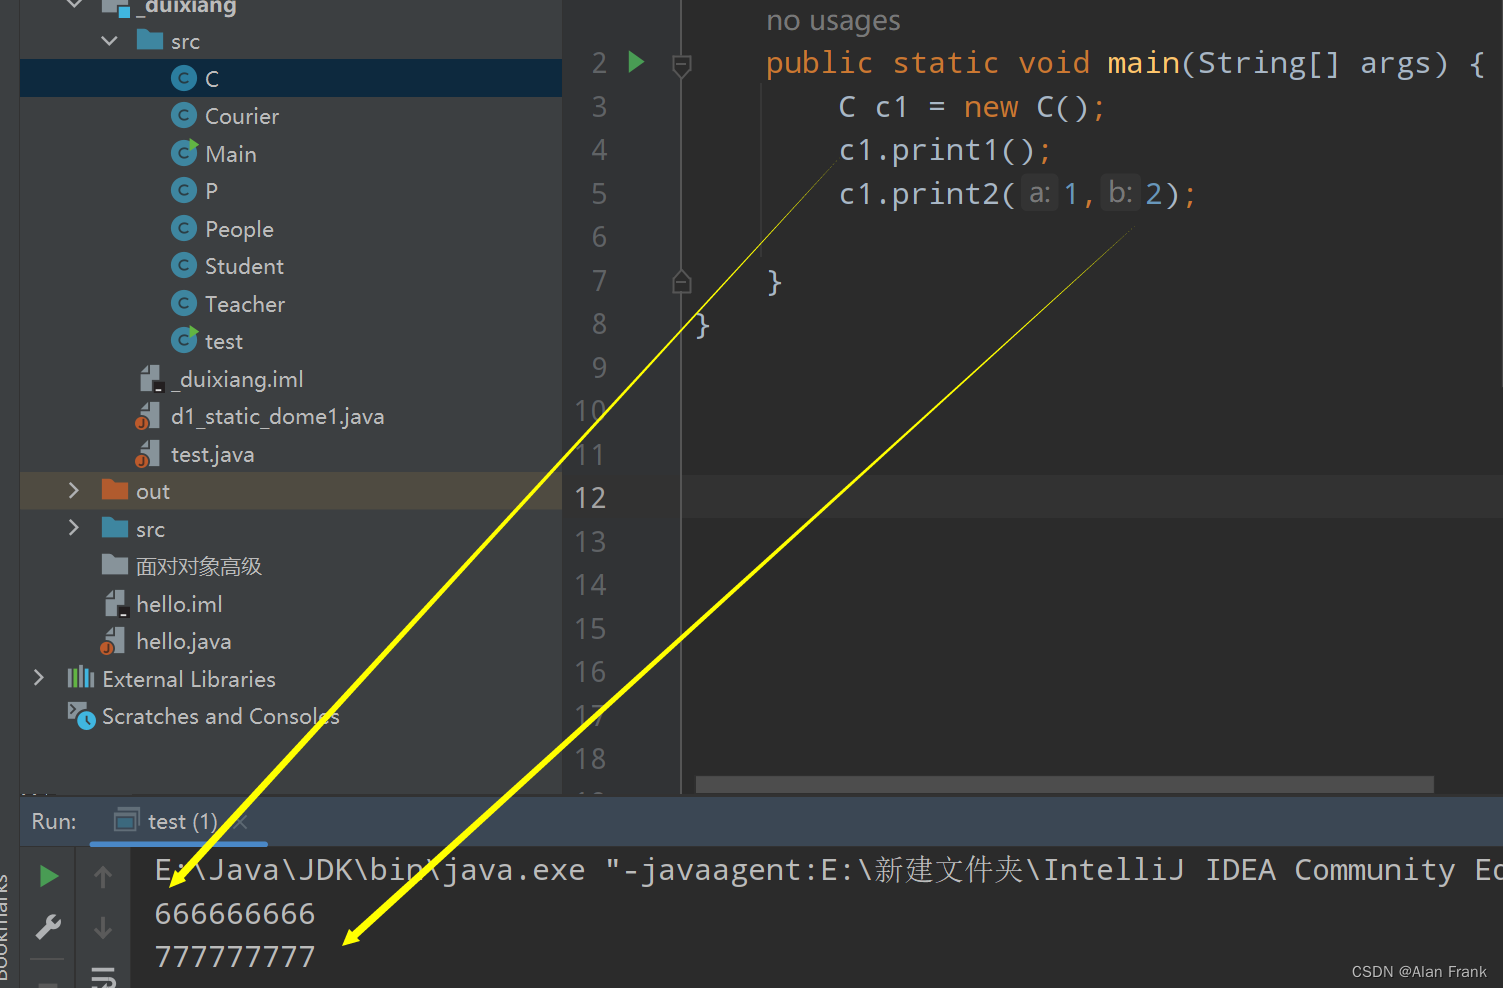This screenshot has height=988, width=1503.
Task: Select 面对对象高级 folder label
Action: click(x=199, y=566)
